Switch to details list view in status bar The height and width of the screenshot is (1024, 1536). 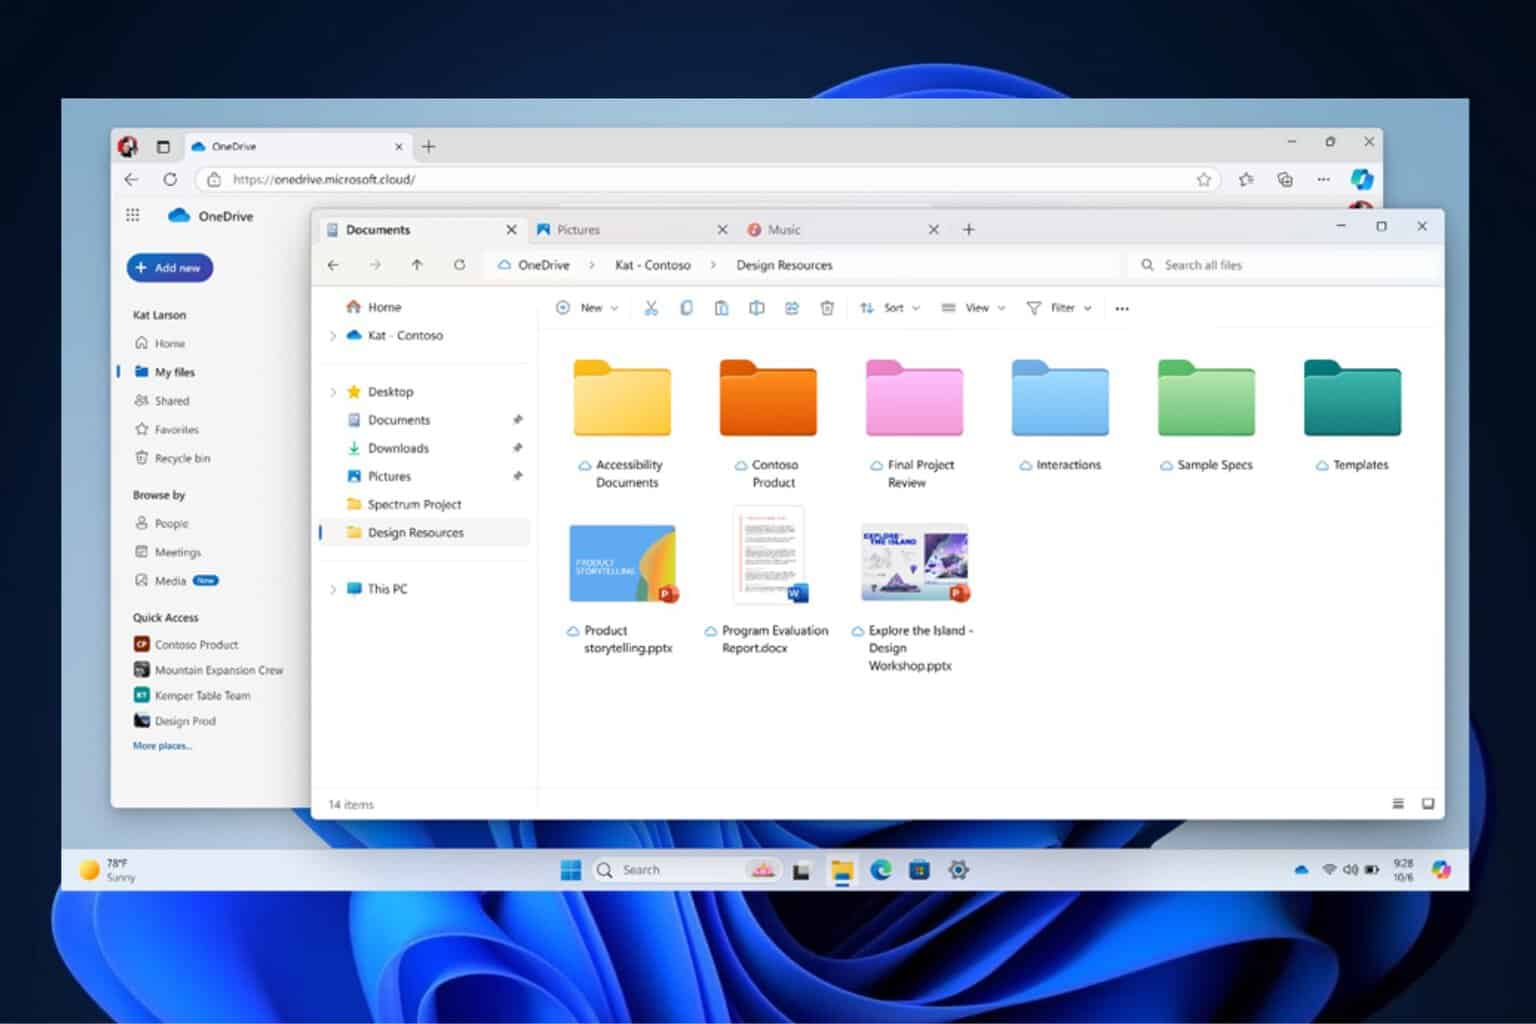(1398, 804)
